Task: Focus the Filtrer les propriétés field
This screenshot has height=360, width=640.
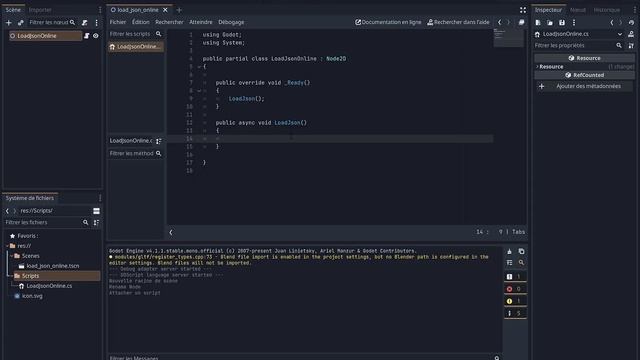Action: point(579,46)
